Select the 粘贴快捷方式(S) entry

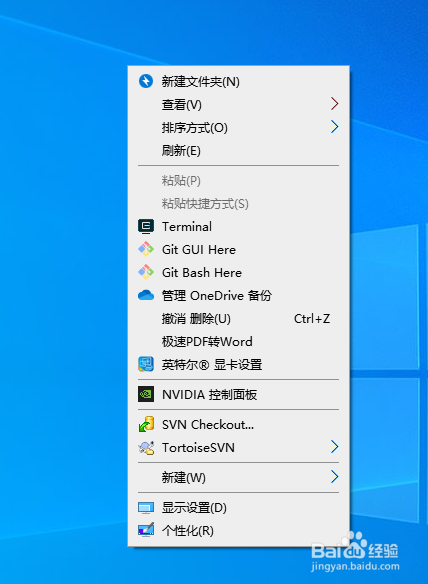point(238,204)
